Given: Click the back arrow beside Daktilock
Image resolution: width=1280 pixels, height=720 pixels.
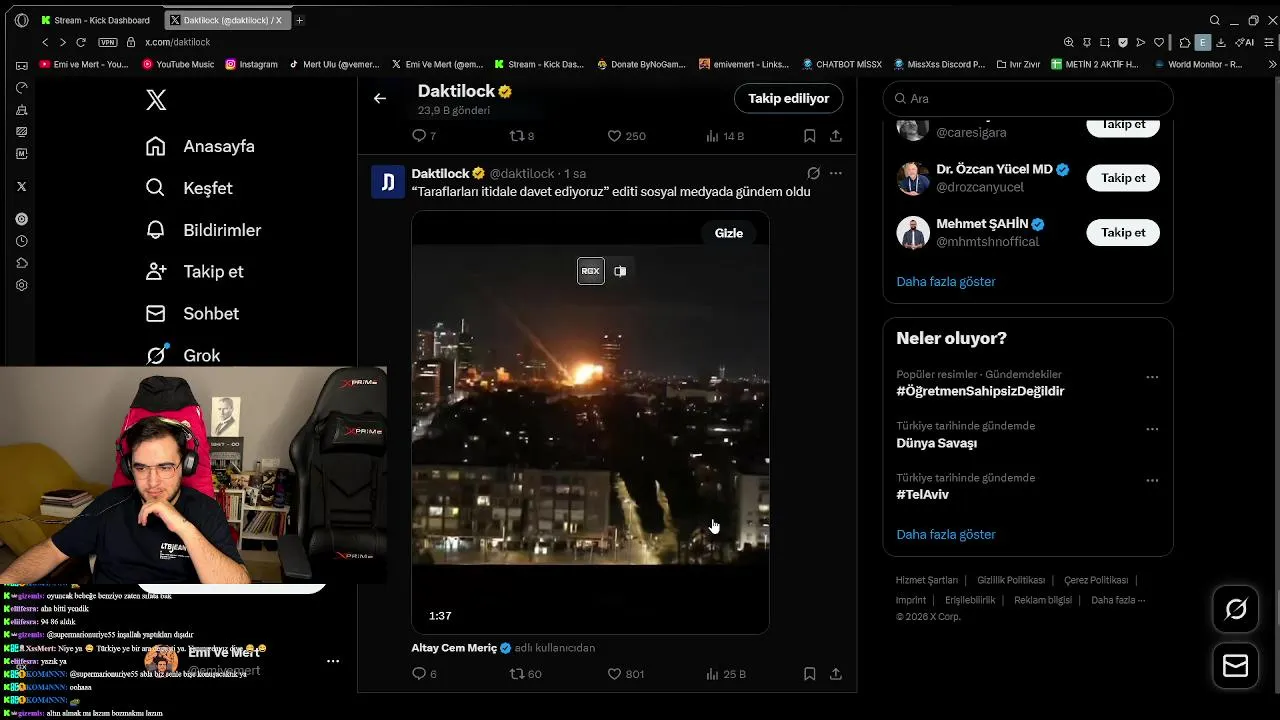Looking at the screenshot, I should (380, 98).
